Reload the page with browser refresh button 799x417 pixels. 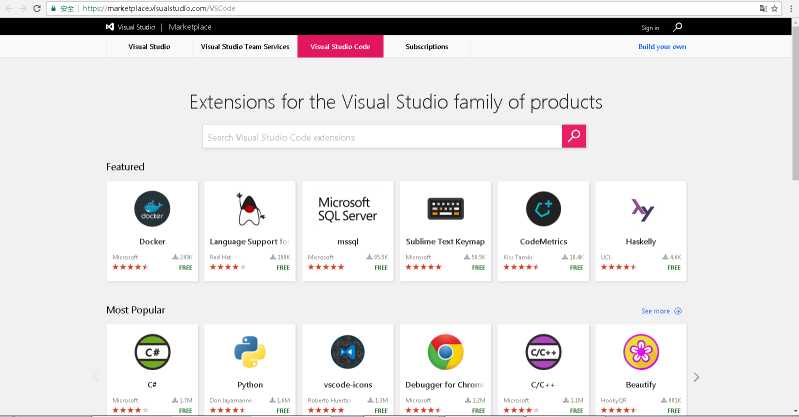click(37, 7)
